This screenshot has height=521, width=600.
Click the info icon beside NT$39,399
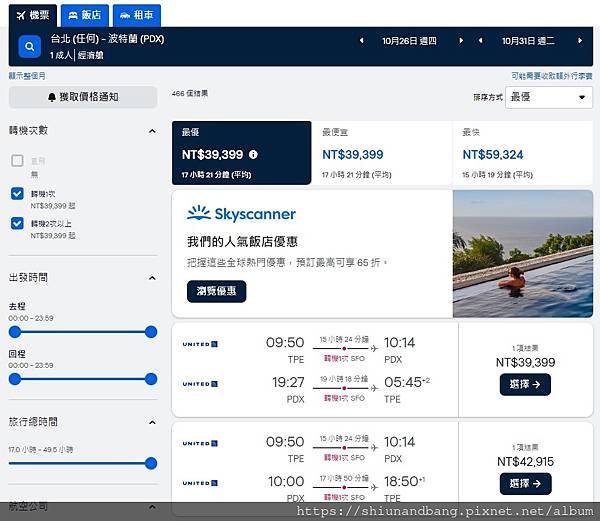pos(253,155)
